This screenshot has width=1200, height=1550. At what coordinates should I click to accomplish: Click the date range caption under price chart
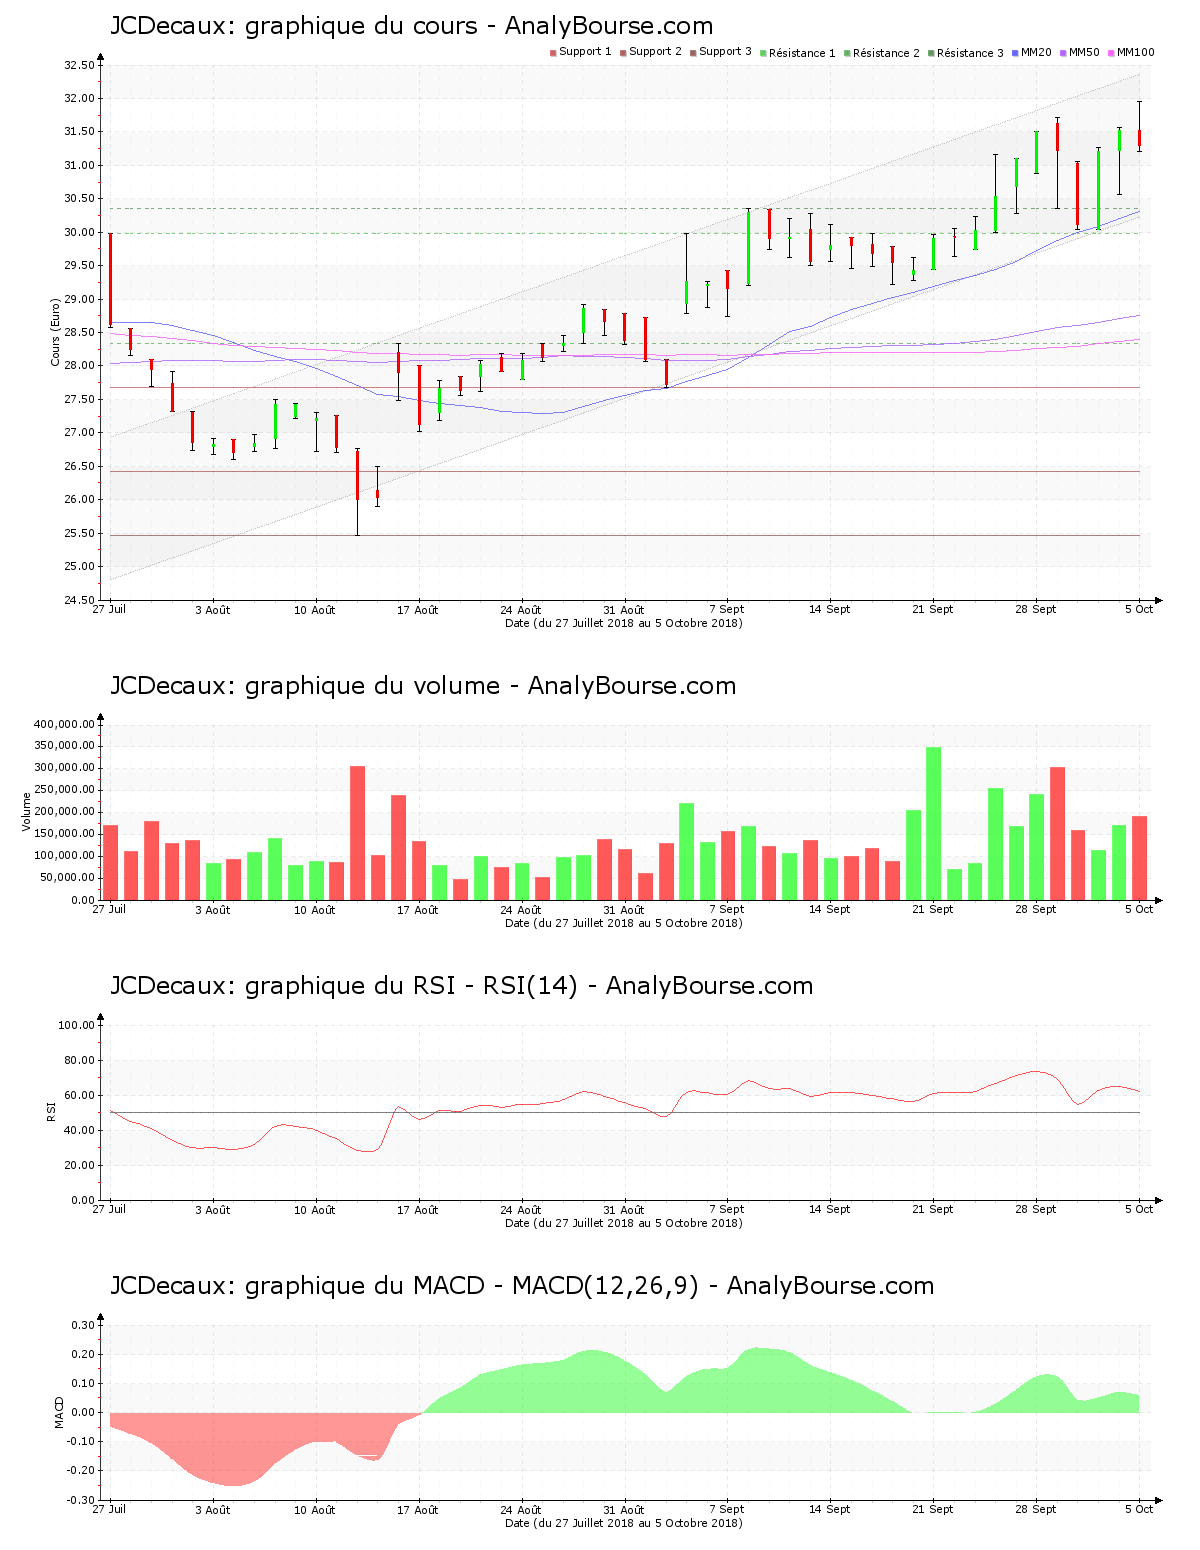(x=624, y=623)
